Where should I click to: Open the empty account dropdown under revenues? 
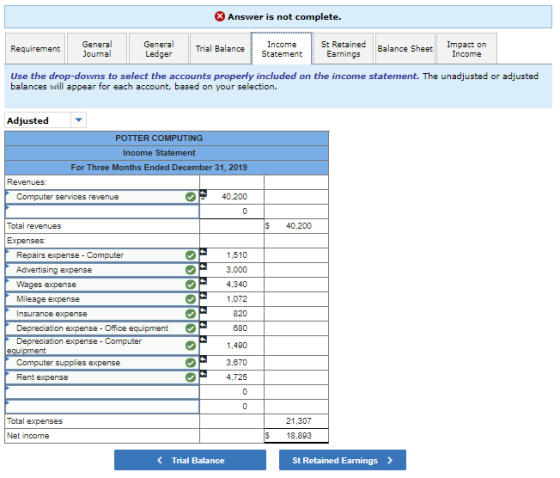click(102, 211)
